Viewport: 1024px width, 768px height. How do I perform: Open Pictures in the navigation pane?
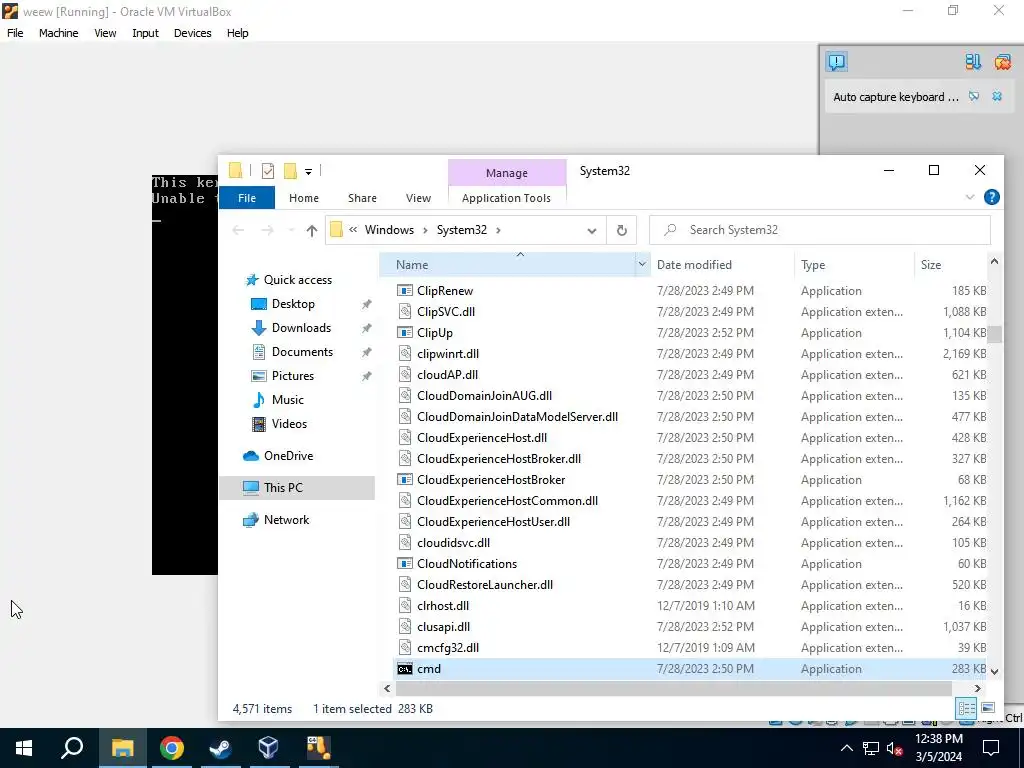pos(293,376)
